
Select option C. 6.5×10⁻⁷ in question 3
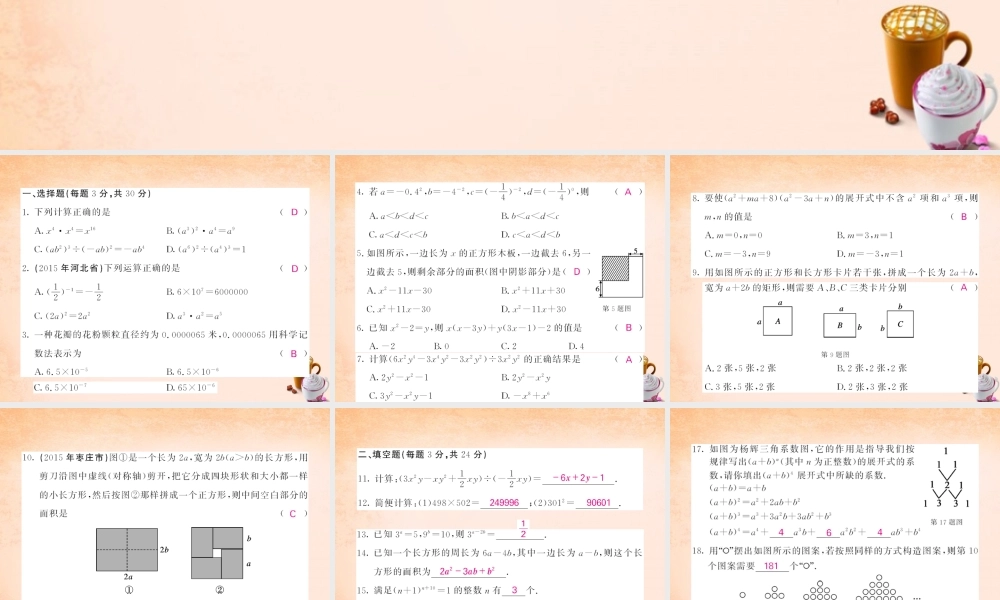coord(61,388)
